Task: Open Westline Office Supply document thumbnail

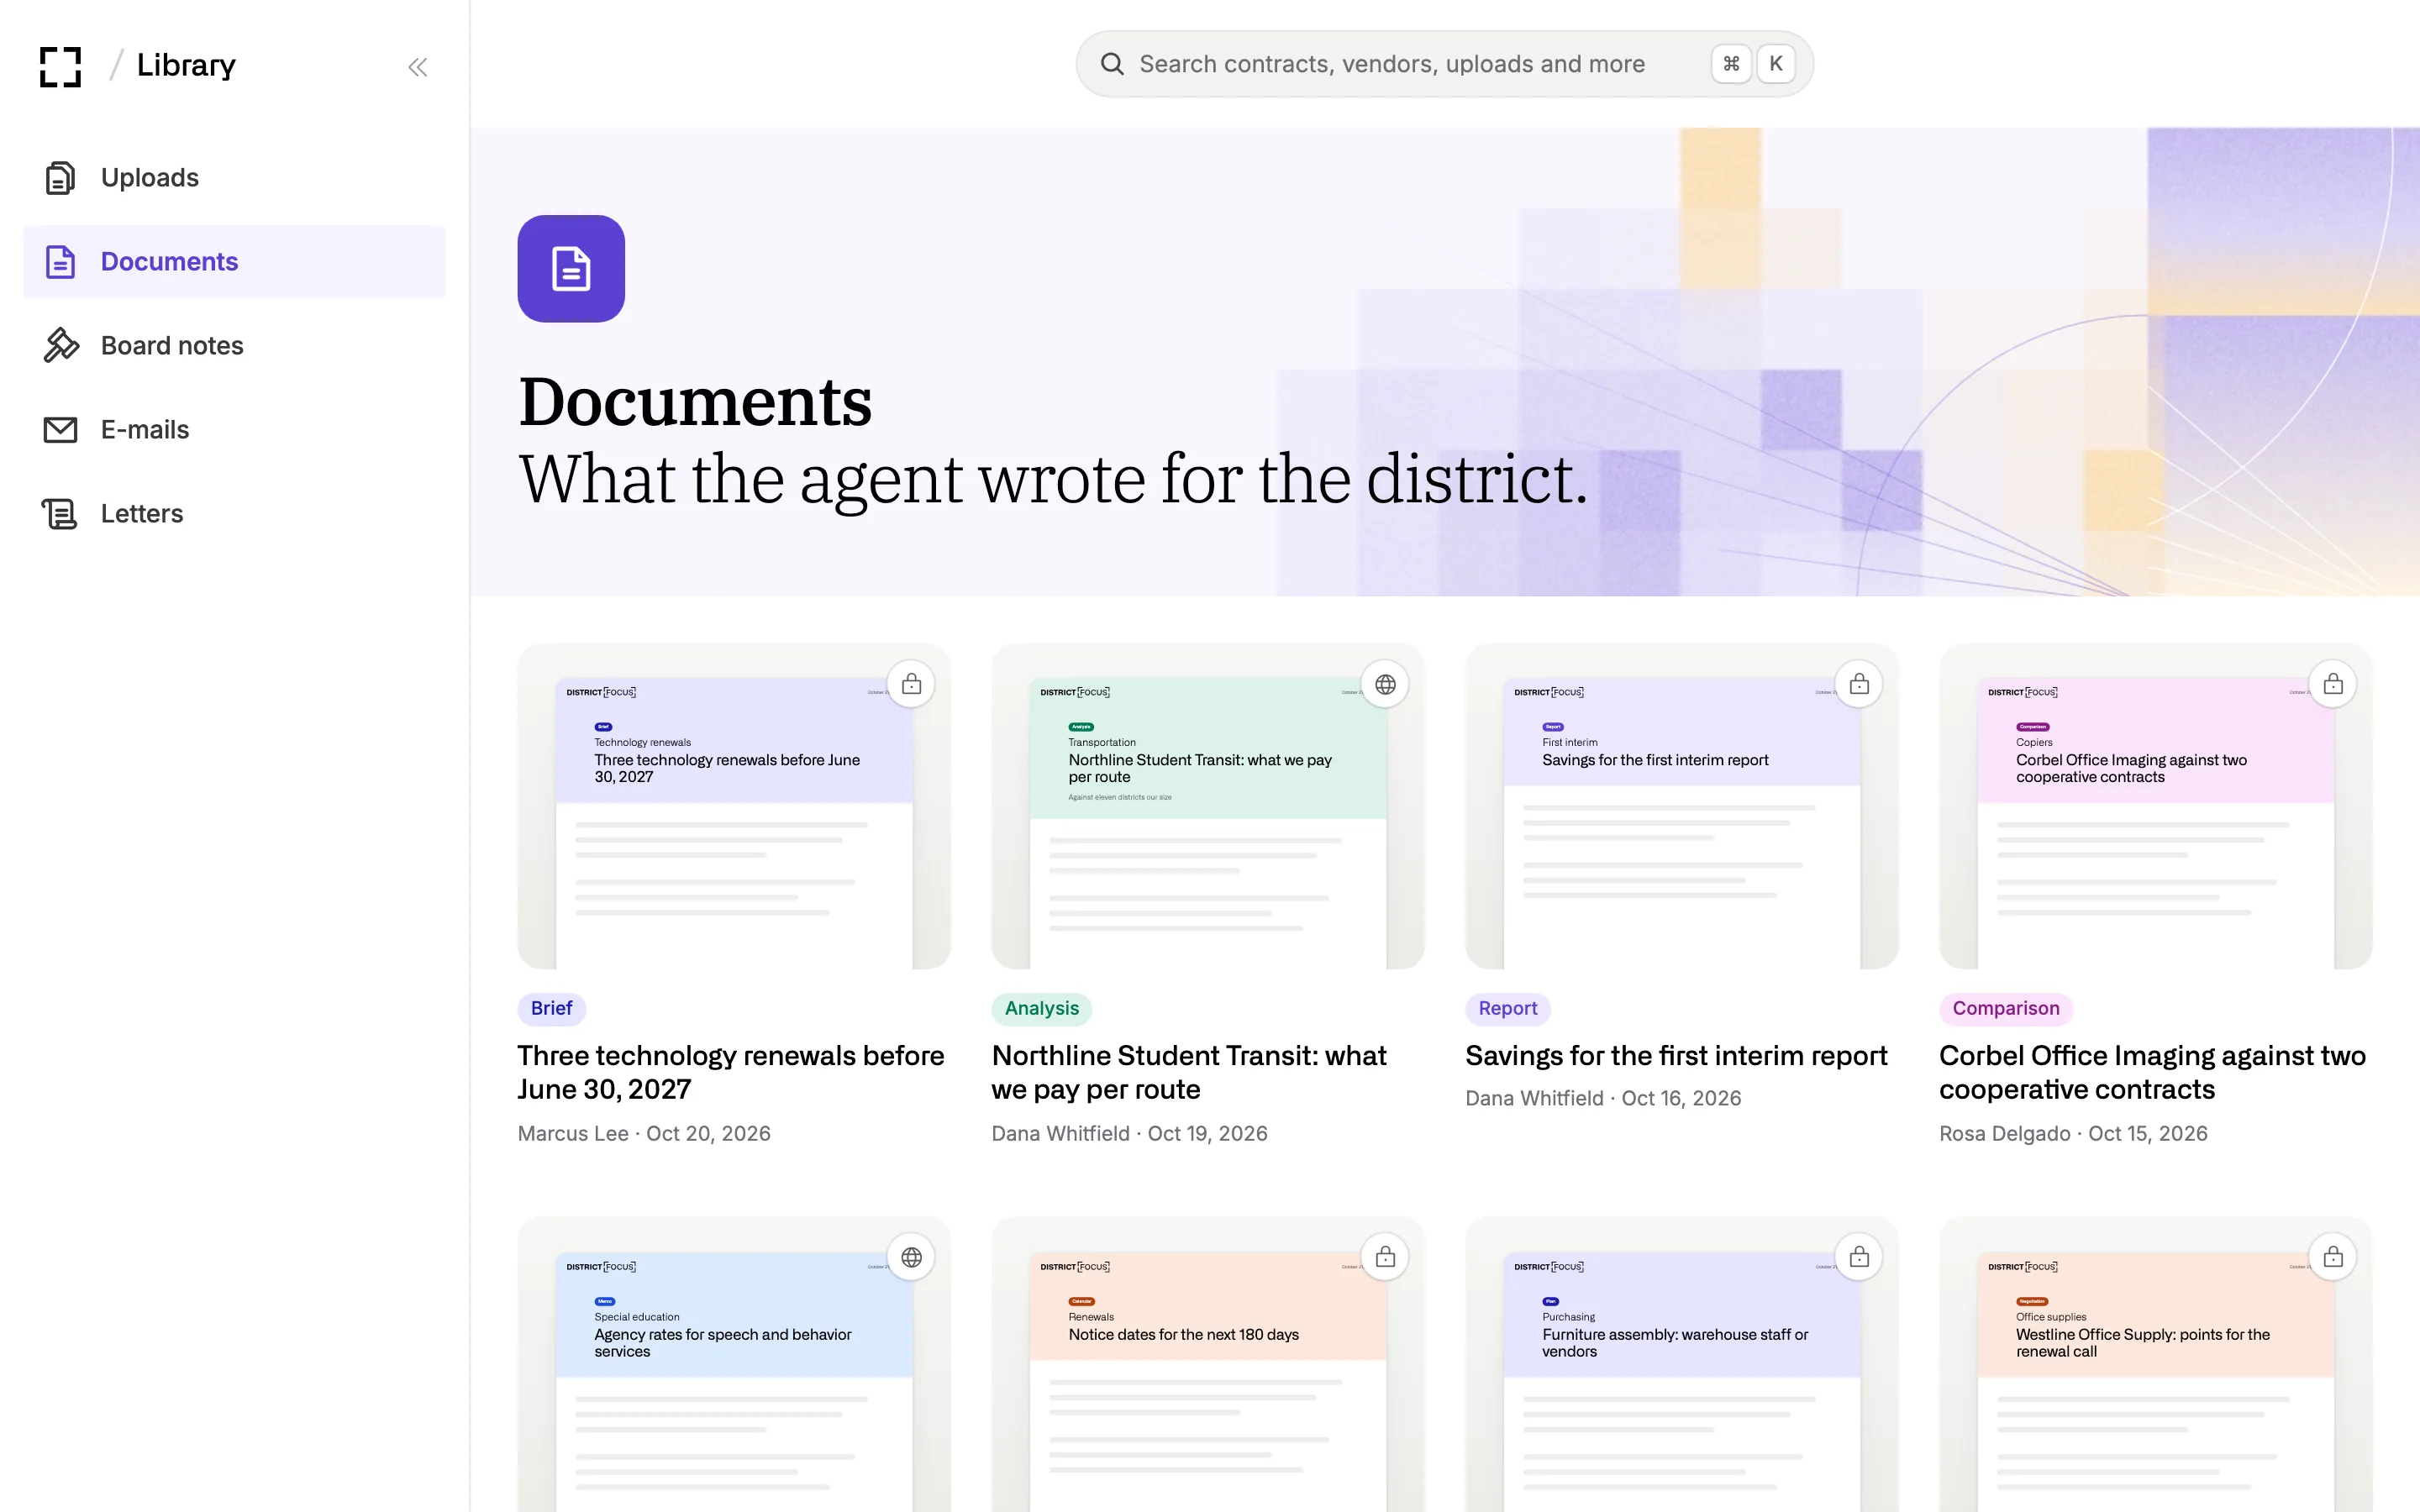Action: coord(2156,1365)
